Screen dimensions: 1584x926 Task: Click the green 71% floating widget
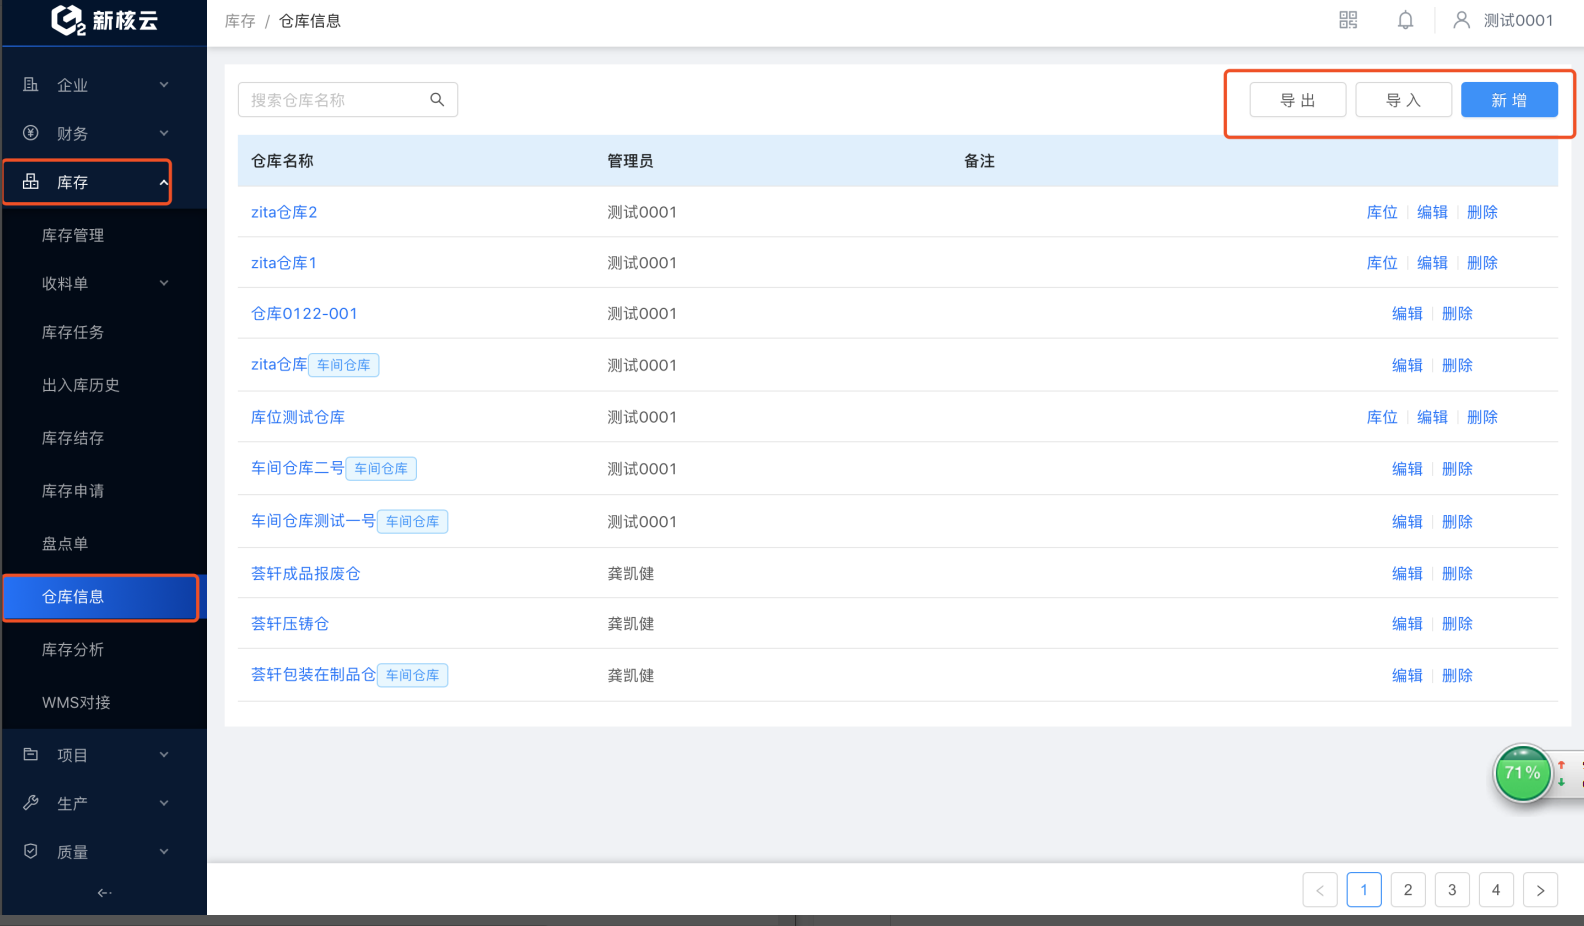tap(1522, 773)
